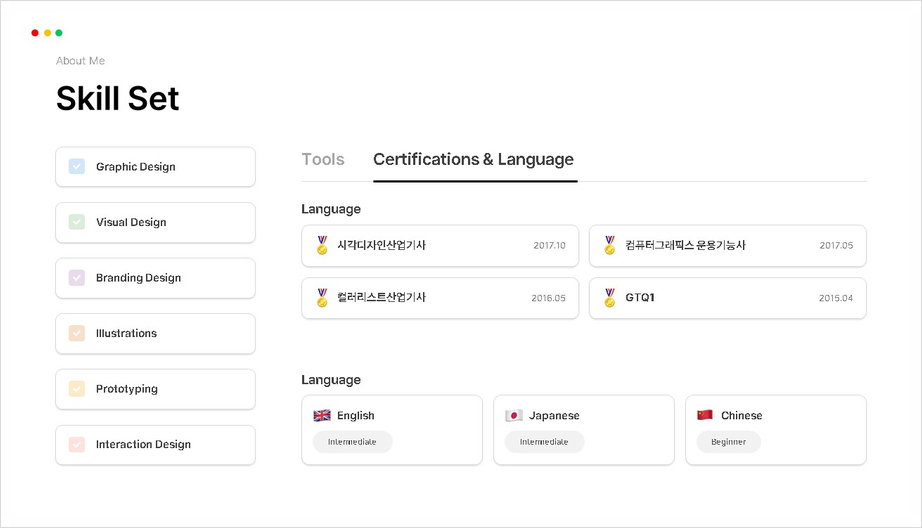This screenshot has height=528, width=922.
Task: Toggle the Visual Design green checkbox
Action: [x=77, y=222]
